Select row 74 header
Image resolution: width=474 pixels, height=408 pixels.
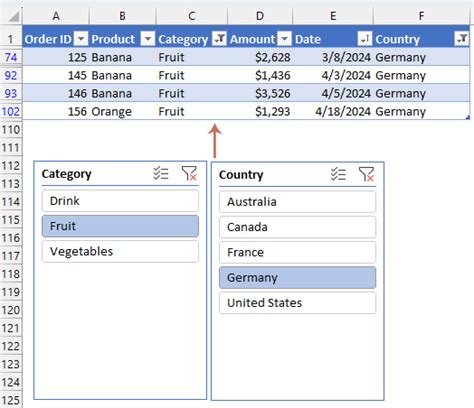click(x=11, y=57)
